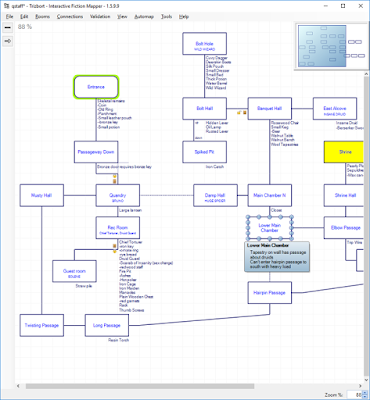Click 'Bronze door requires bronze key' note

pos(124,167)
